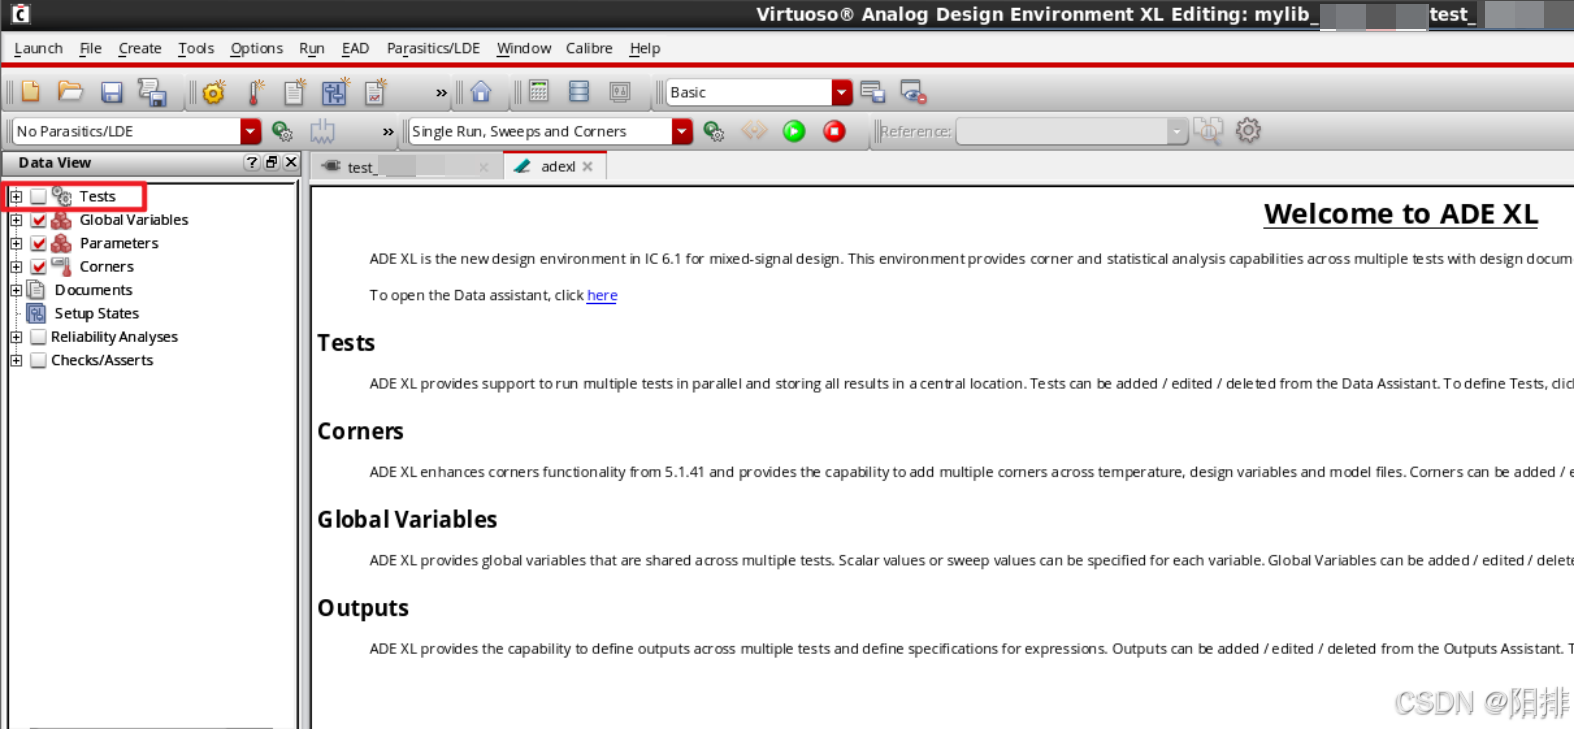The width and height of the screenshot is (1574, 729).
Task: Click Data View panel help question button
Action: pyautogui.click(x=252, y=162)
